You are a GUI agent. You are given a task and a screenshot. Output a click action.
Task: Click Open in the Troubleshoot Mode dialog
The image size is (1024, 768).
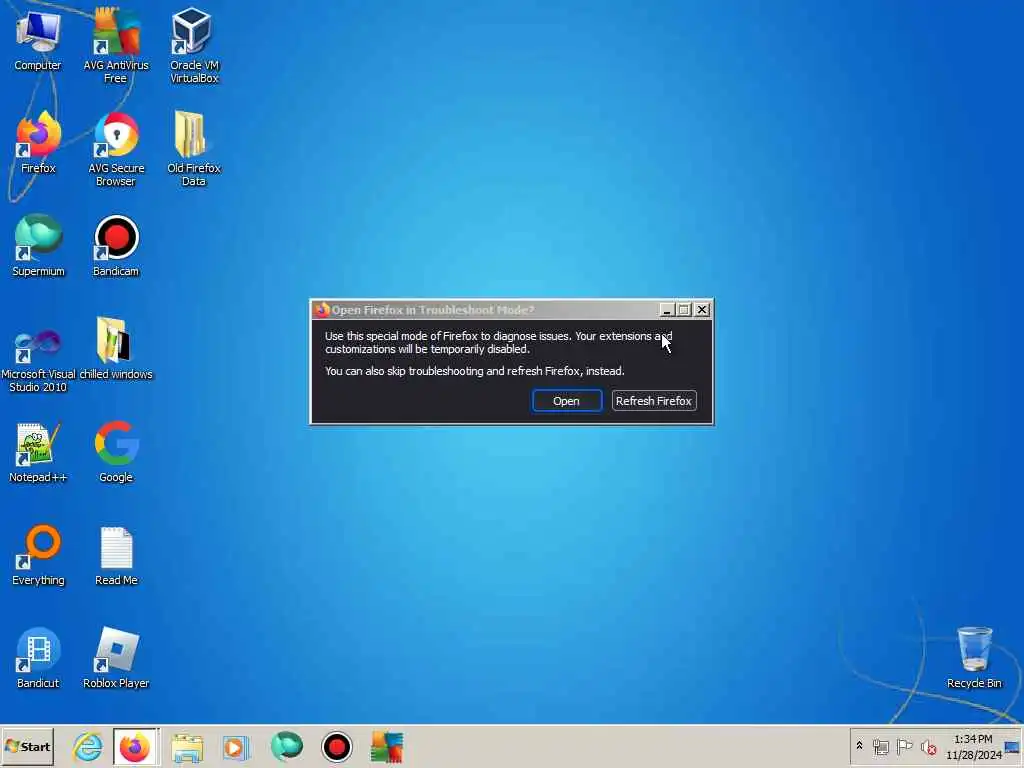pos(566,401)
